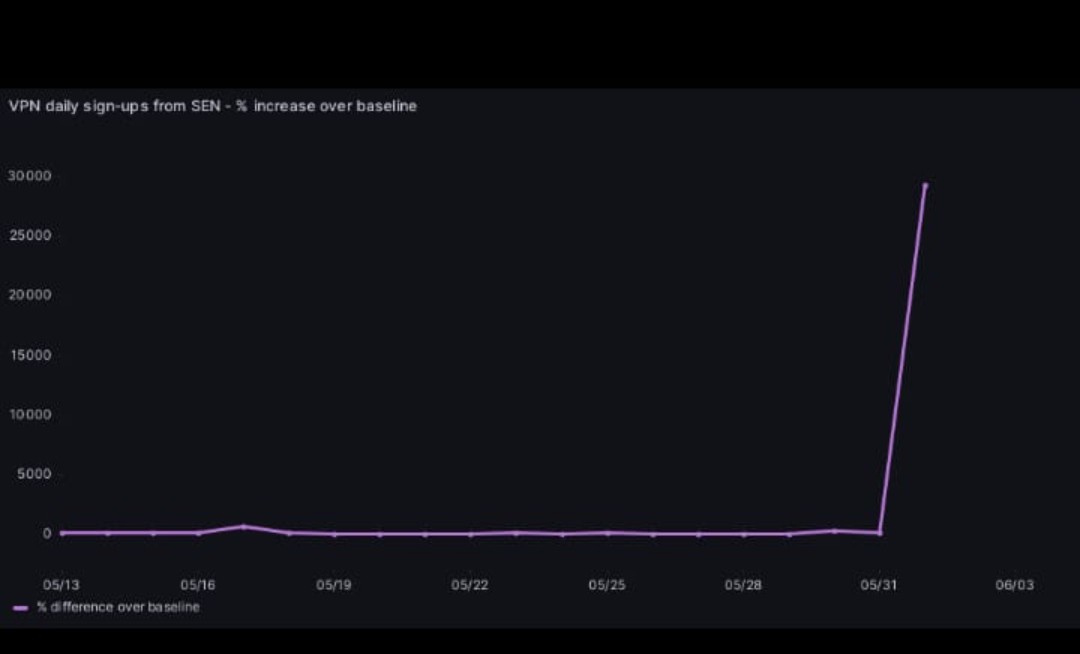The width and height of the screenshot is (1080, 654).
Task: Select the 05/28 date tick label
Action: point(742,585)
